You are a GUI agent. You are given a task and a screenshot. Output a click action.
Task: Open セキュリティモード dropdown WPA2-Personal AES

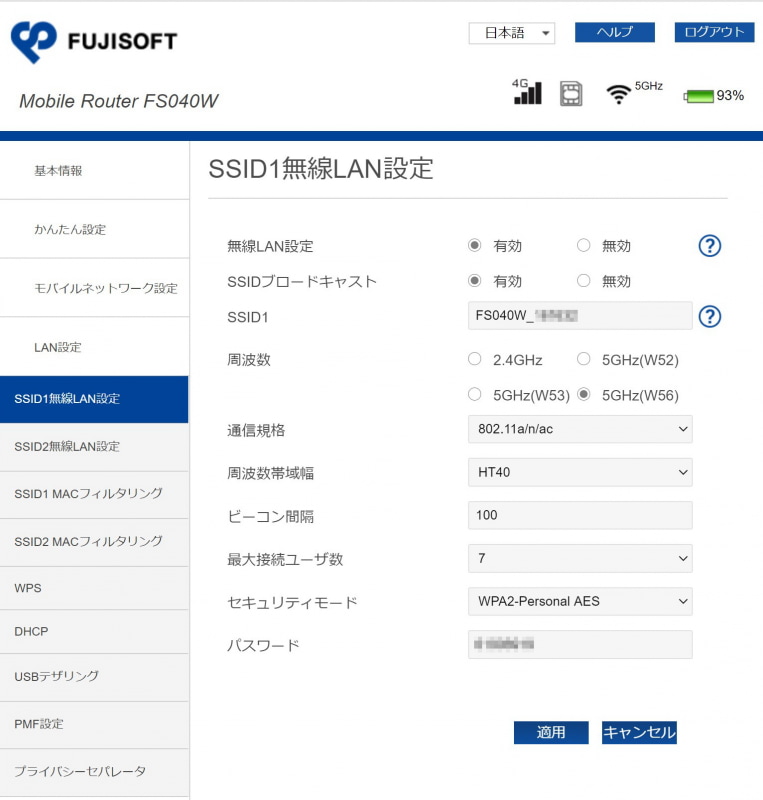(x=580, y=601)
